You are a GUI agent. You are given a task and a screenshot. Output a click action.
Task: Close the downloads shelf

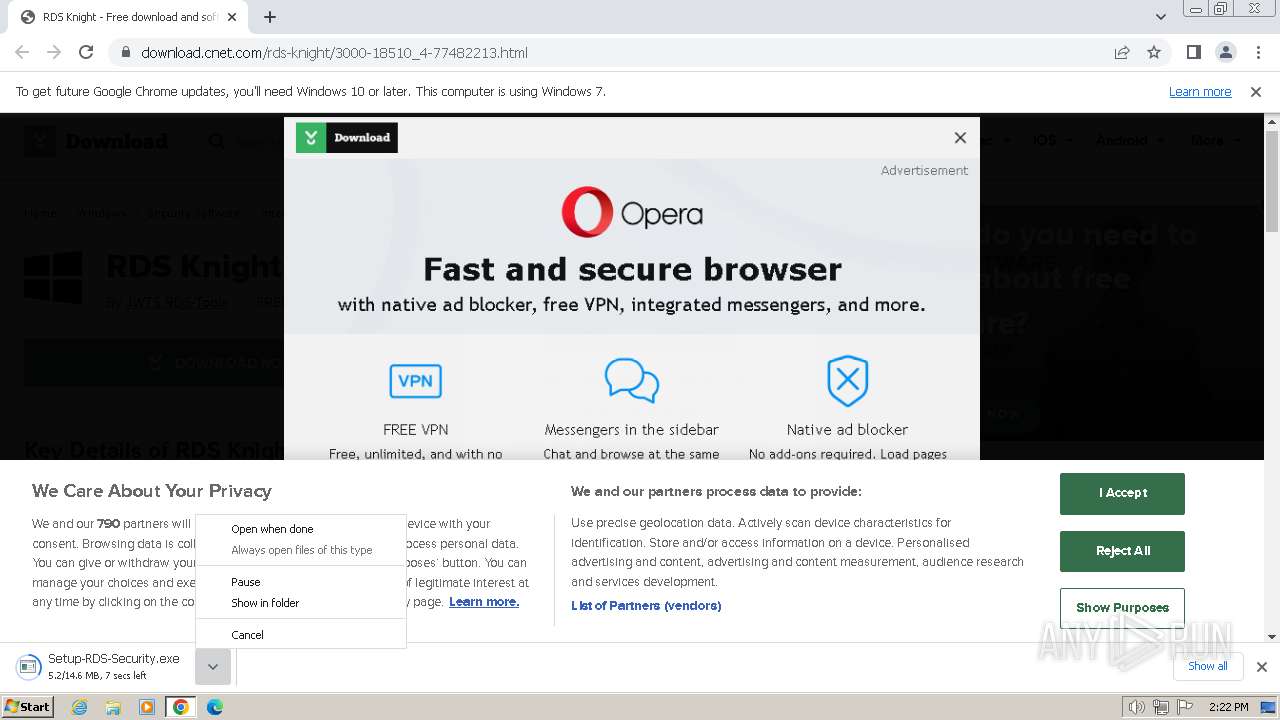coord(1261,667)
